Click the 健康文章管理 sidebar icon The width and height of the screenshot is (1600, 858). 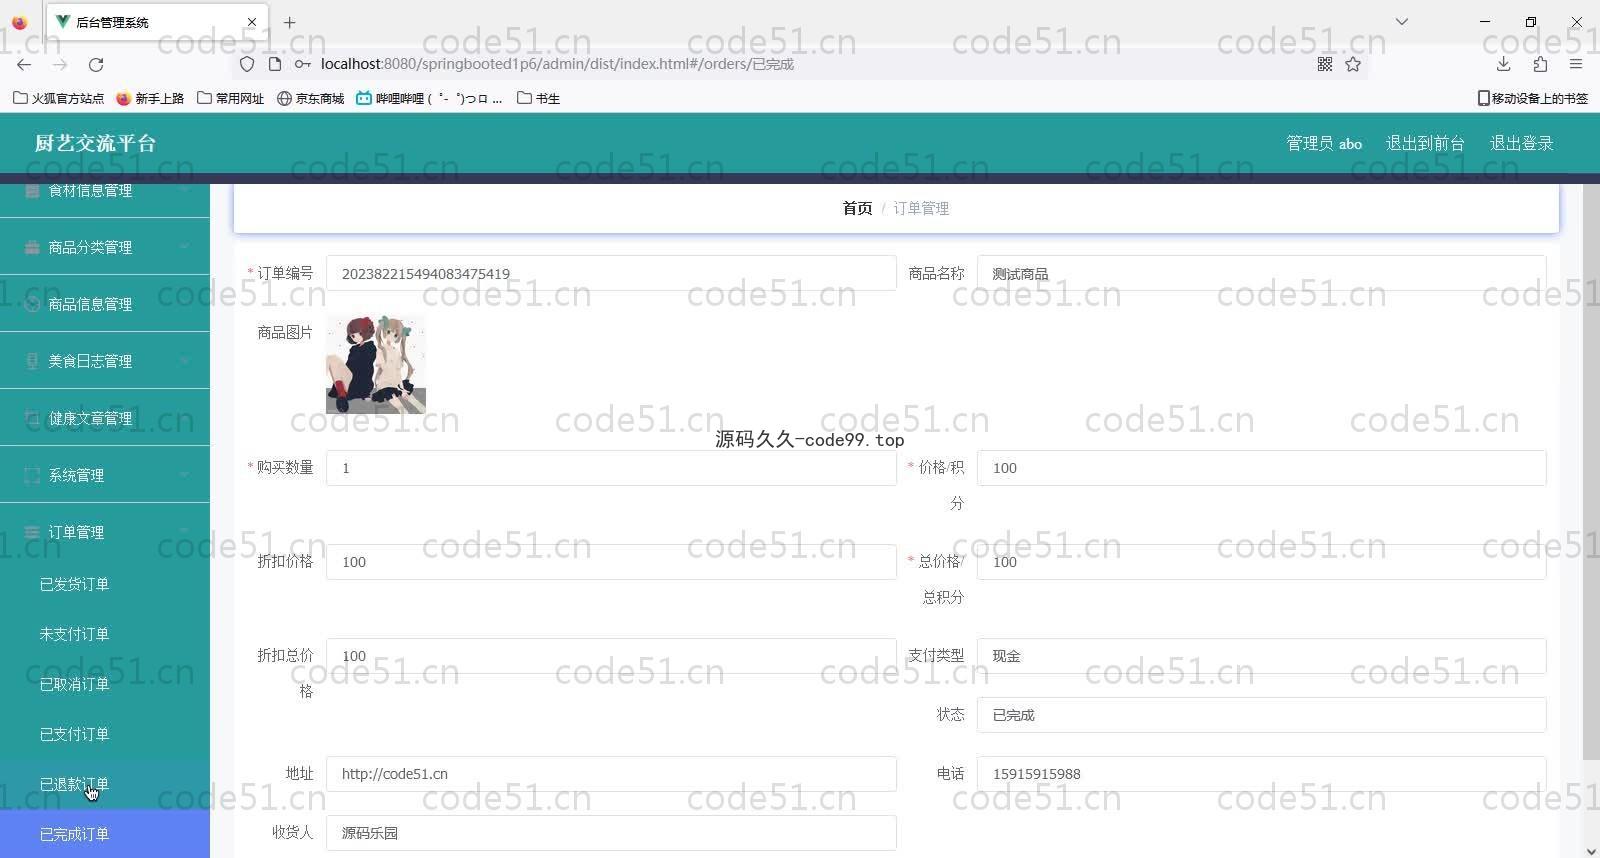pos(32,418)
